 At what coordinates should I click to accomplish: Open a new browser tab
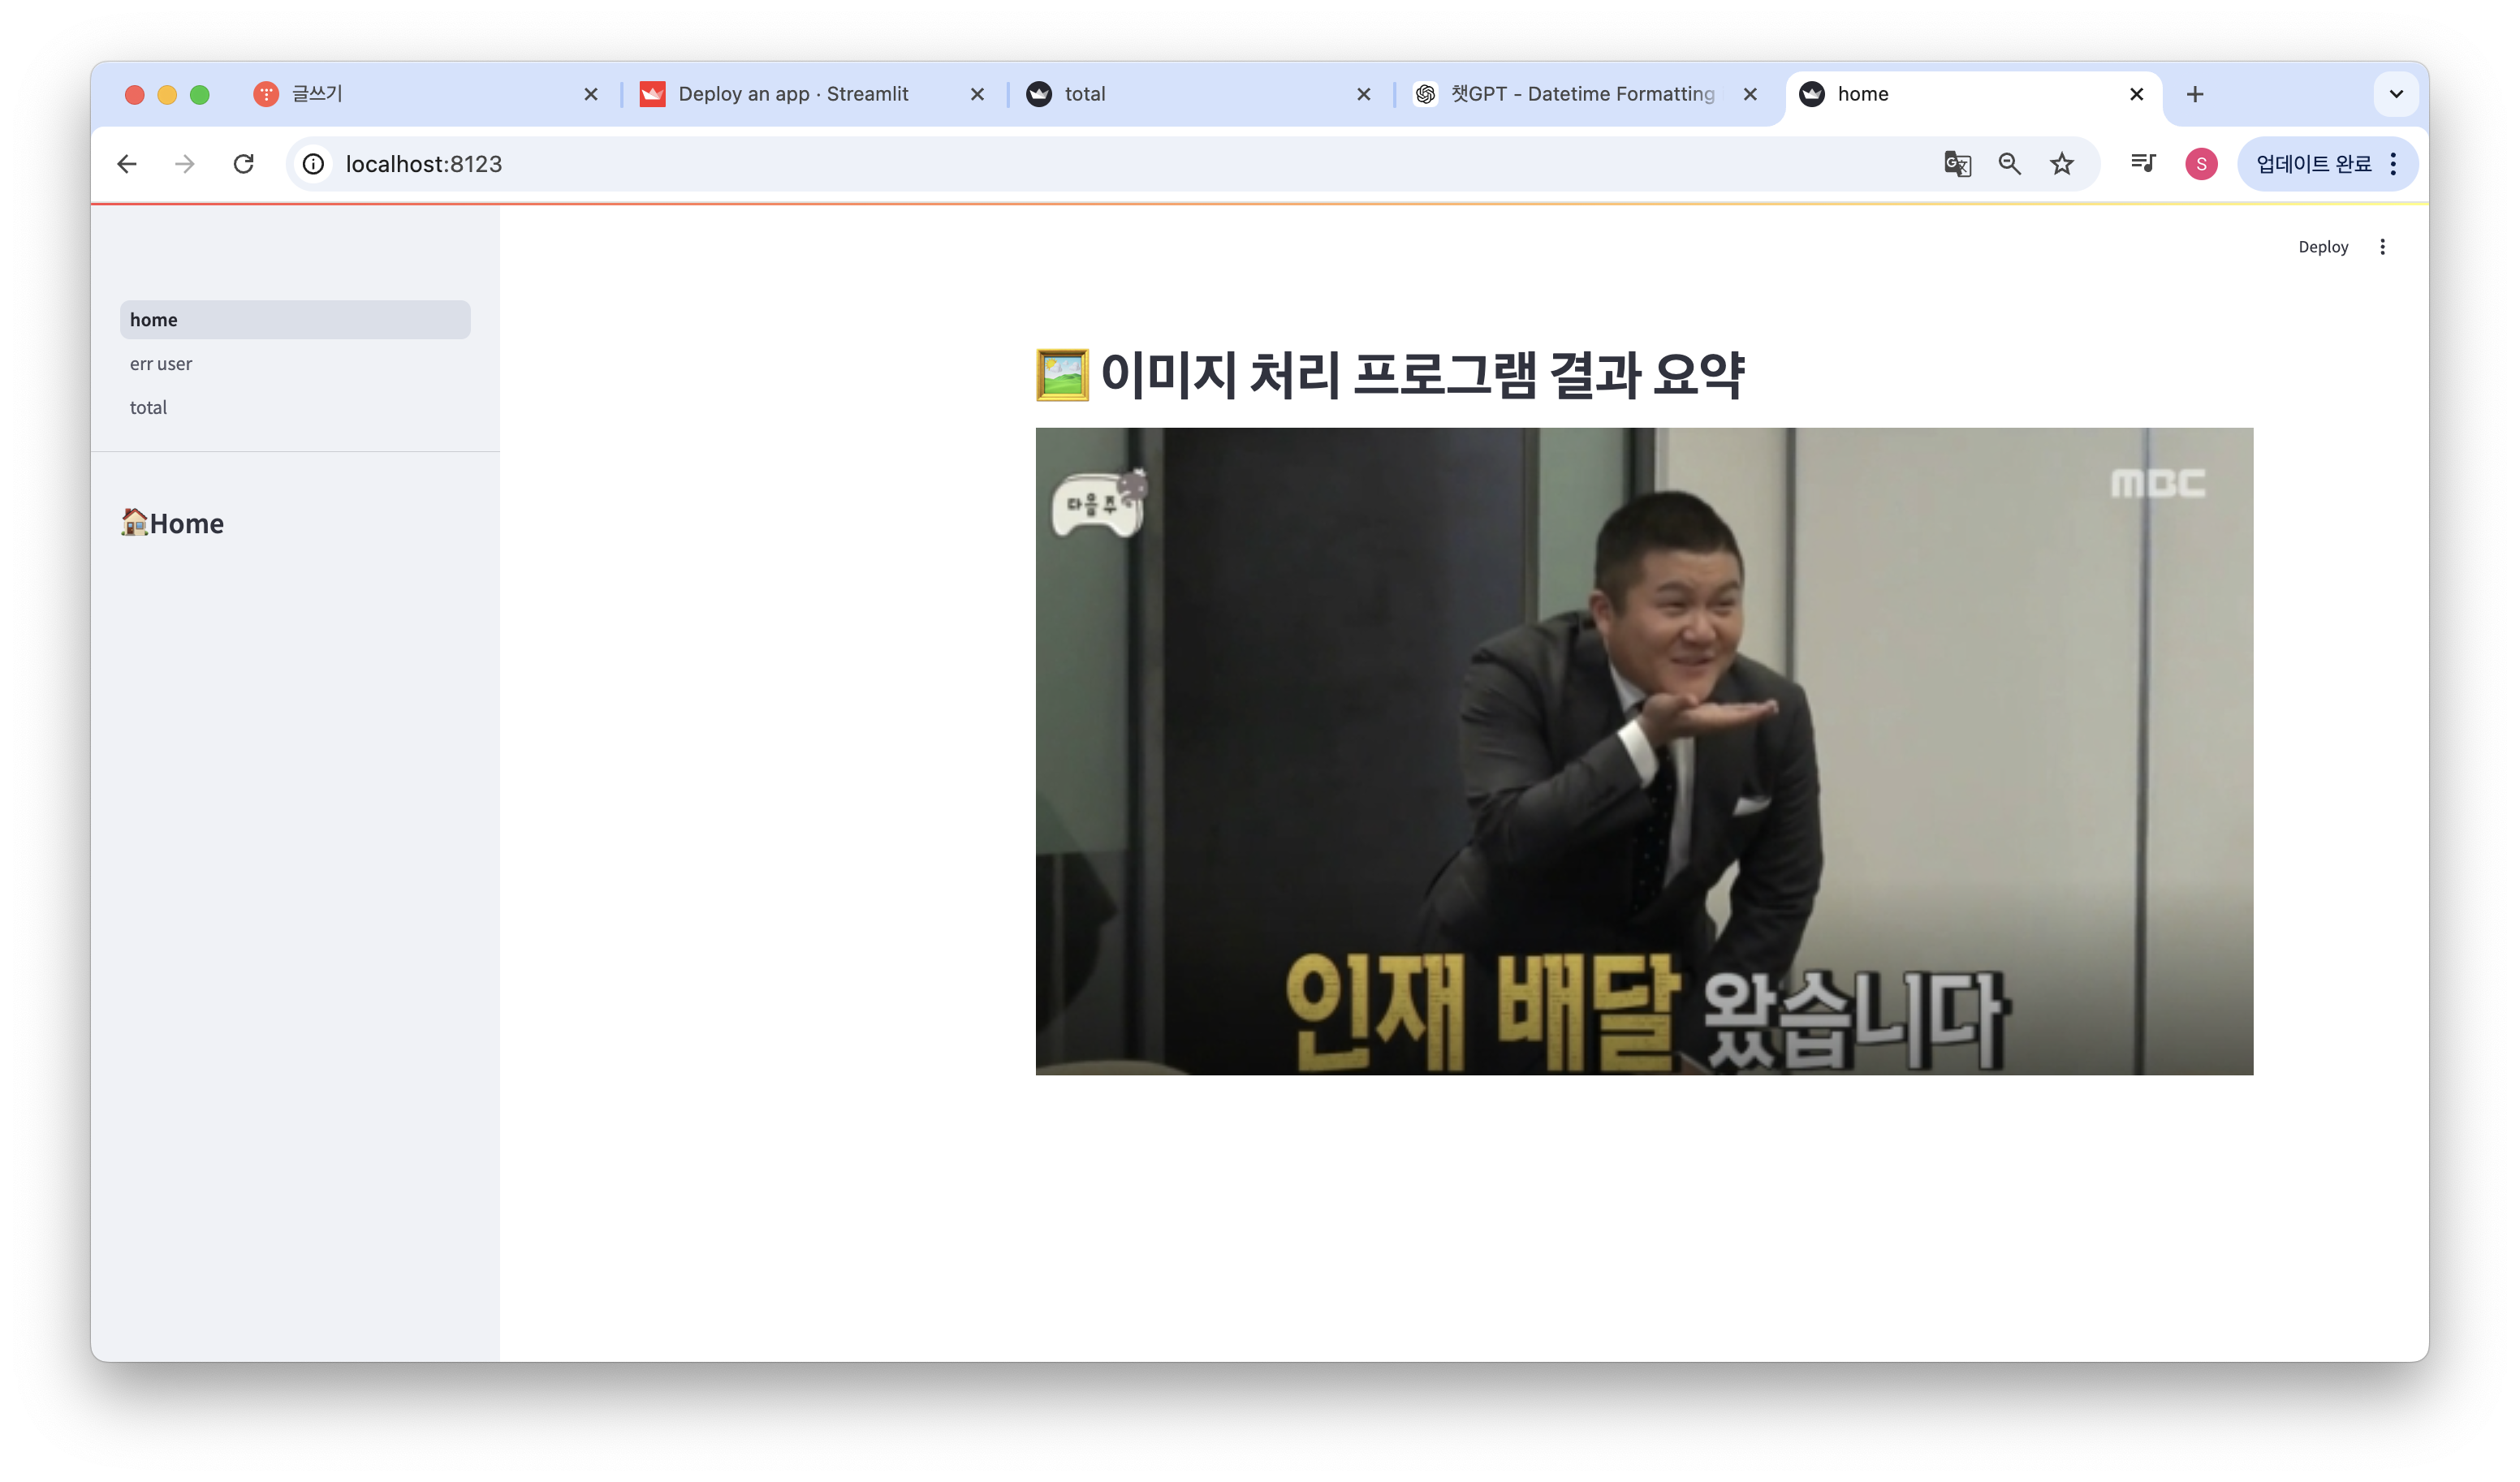(2194, 94)
